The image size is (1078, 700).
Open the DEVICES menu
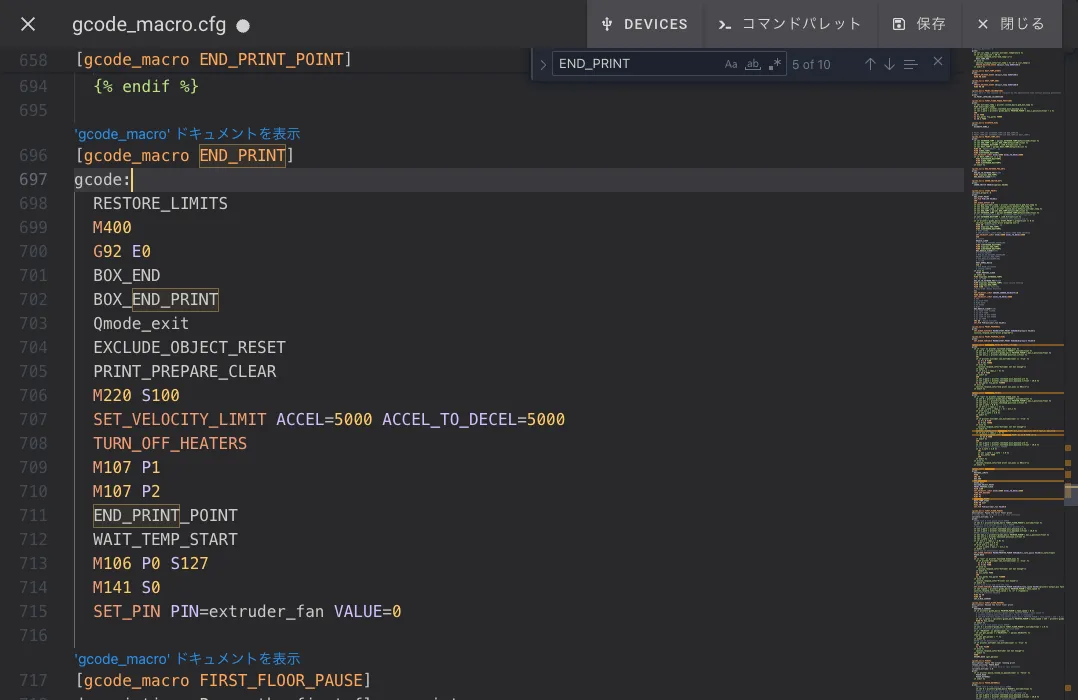645,24
